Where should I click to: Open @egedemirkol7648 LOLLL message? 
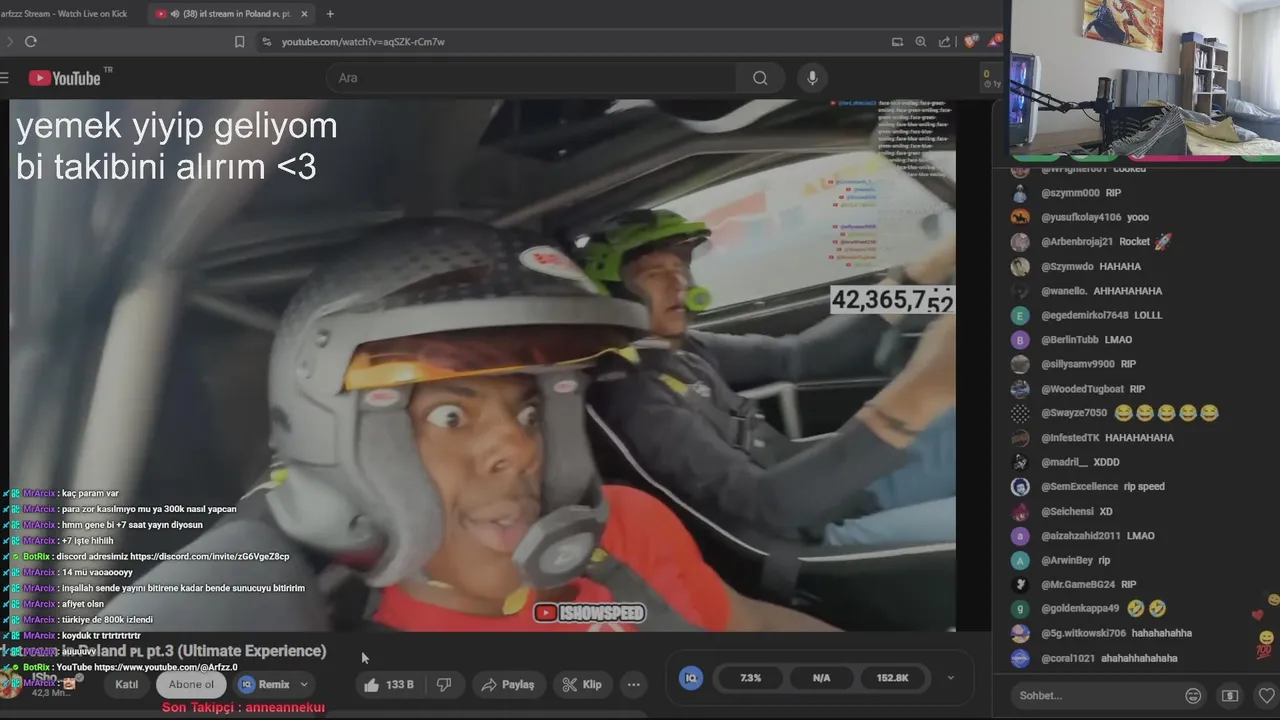point(1101,315)
